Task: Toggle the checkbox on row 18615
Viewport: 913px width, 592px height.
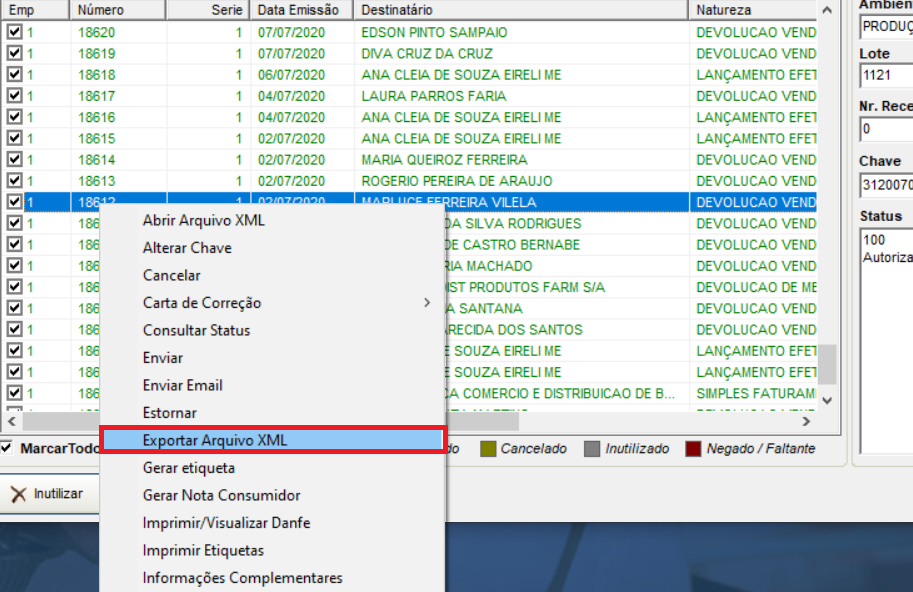Action: (14, 138)
